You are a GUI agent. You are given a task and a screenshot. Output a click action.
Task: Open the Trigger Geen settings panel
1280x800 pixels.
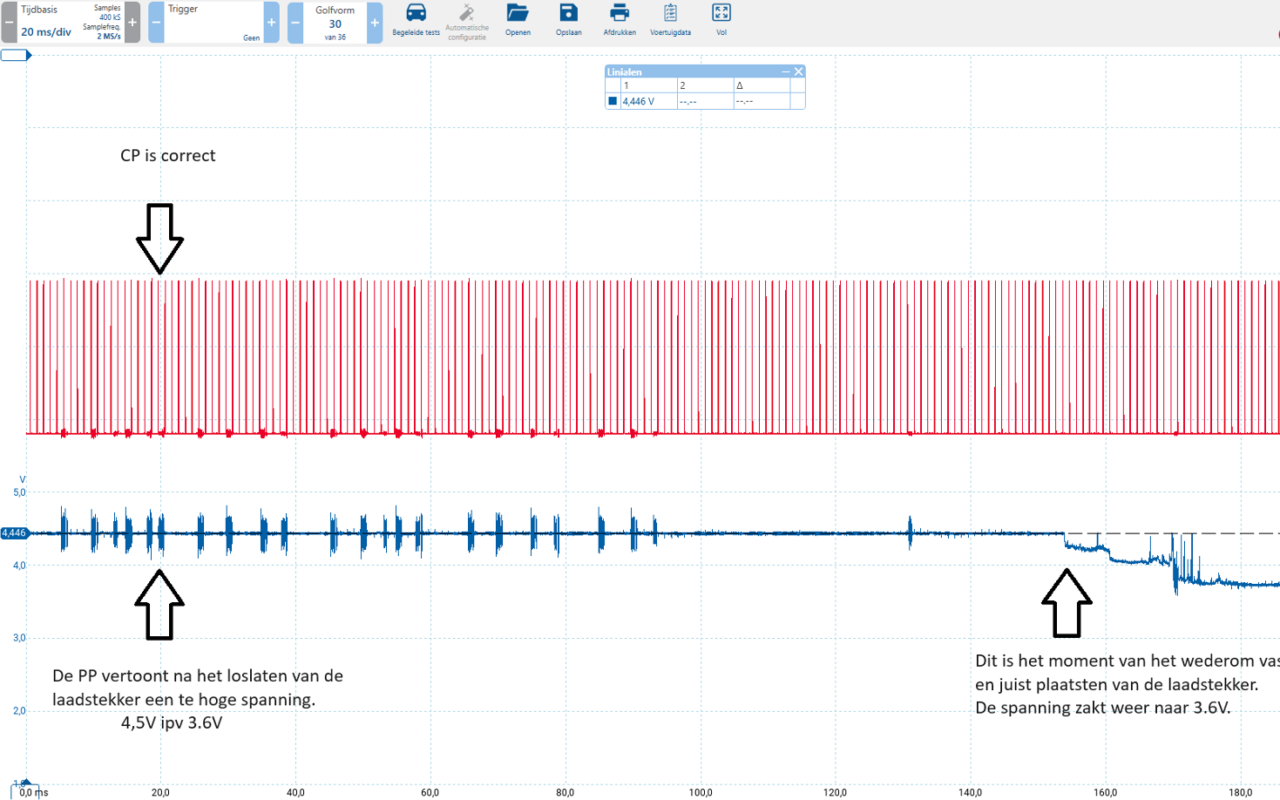(214, 22)
